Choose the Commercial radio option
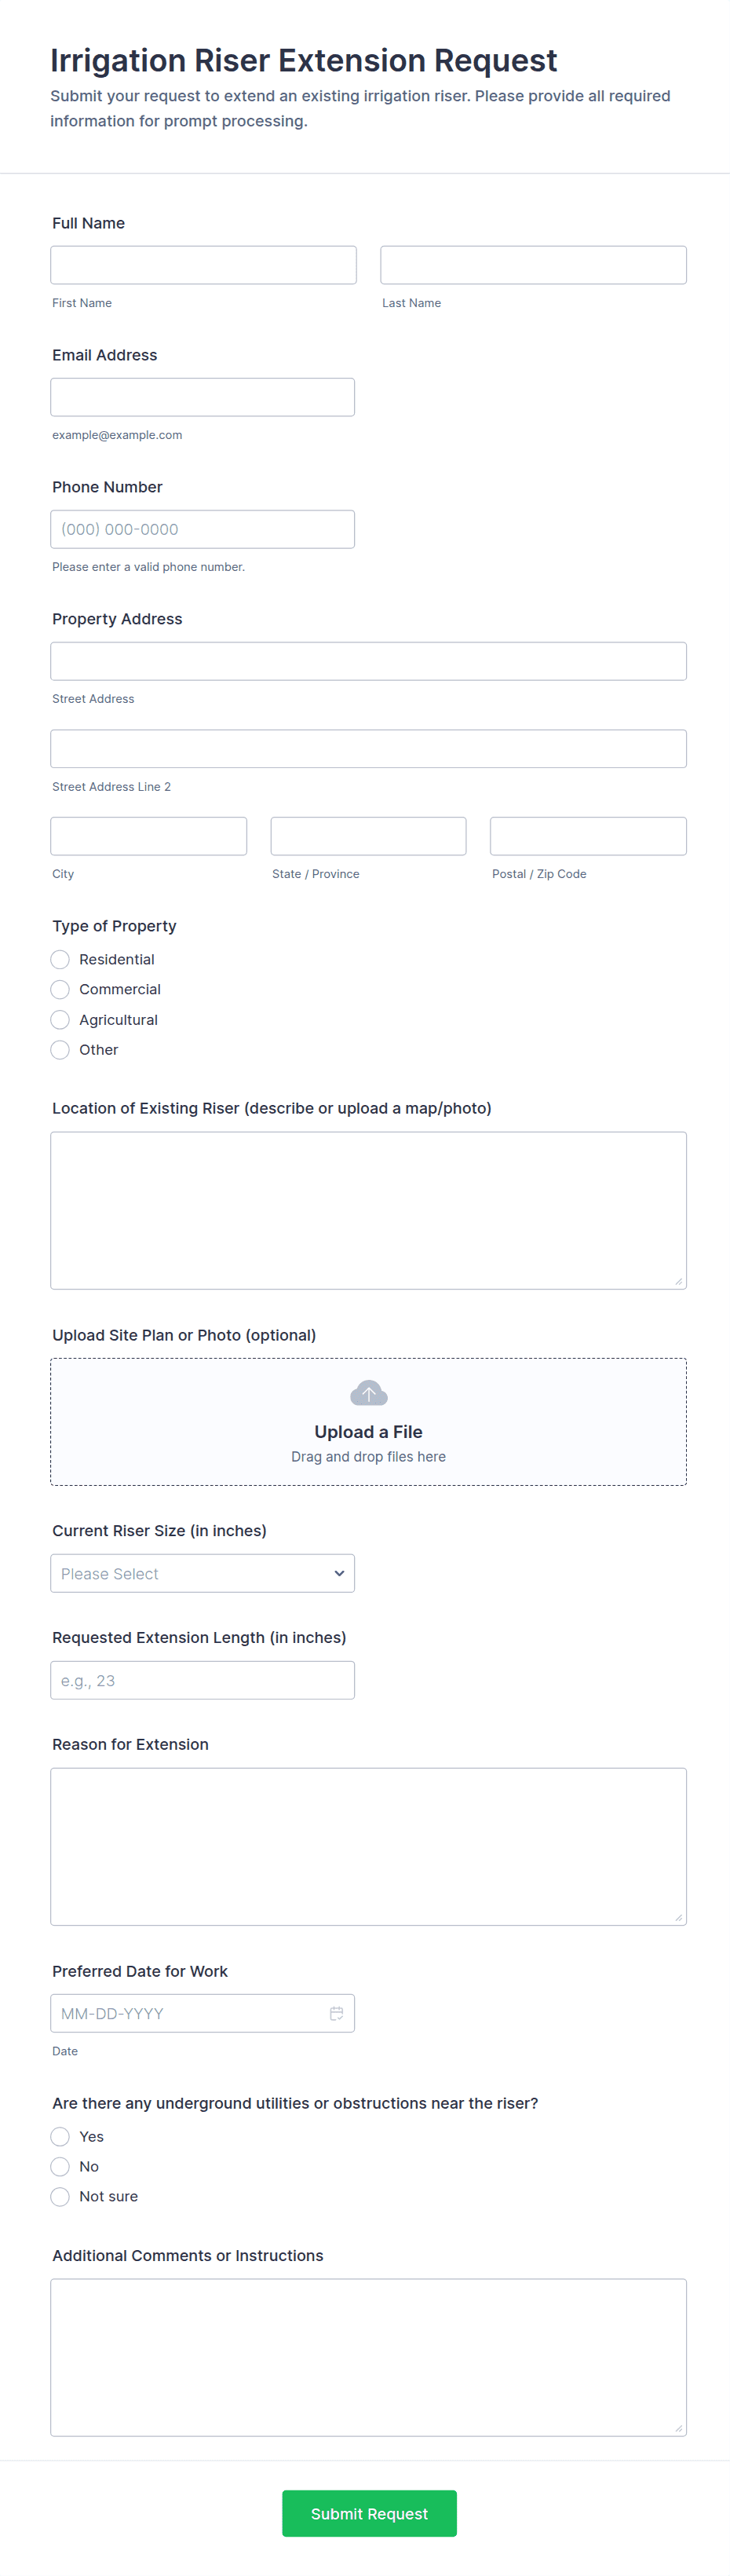 point(60,989)
